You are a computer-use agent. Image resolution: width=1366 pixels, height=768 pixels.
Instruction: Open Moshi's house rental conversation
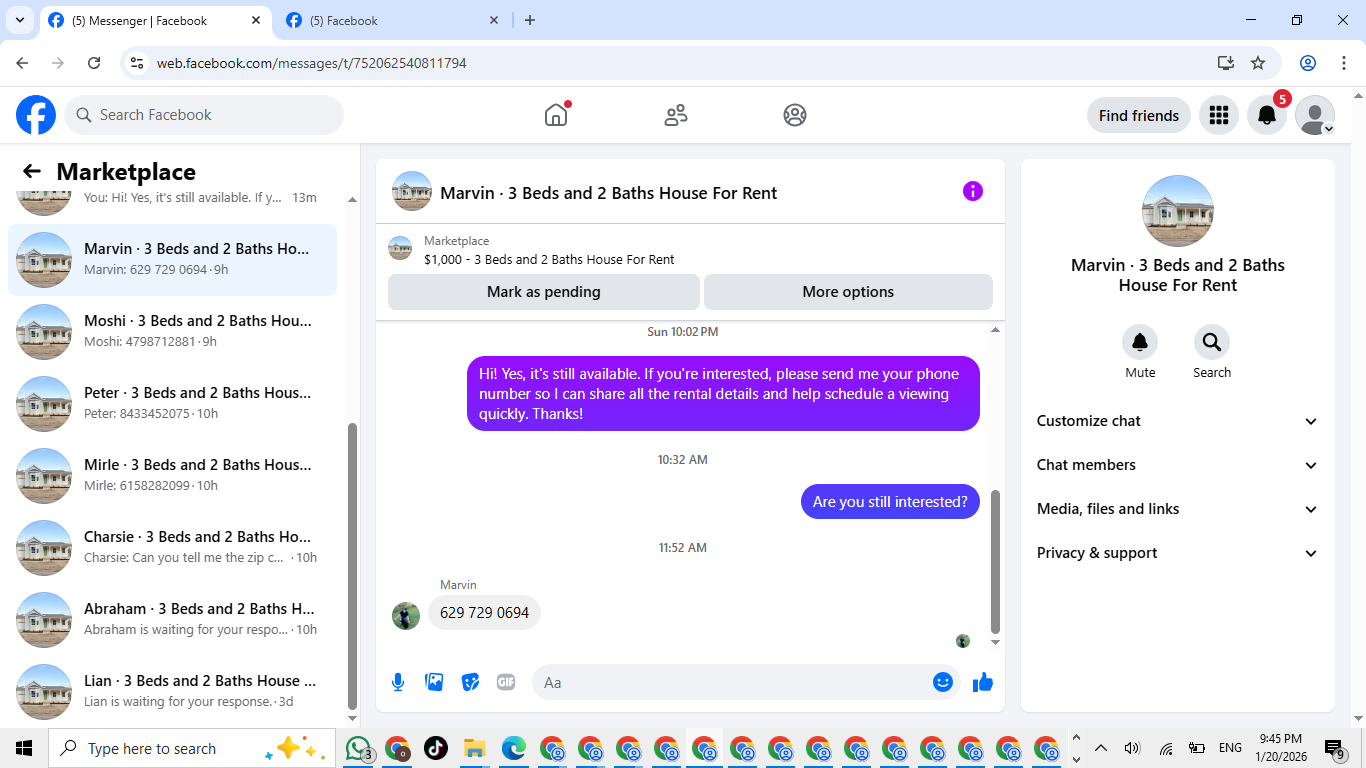[x=172, y=332]
